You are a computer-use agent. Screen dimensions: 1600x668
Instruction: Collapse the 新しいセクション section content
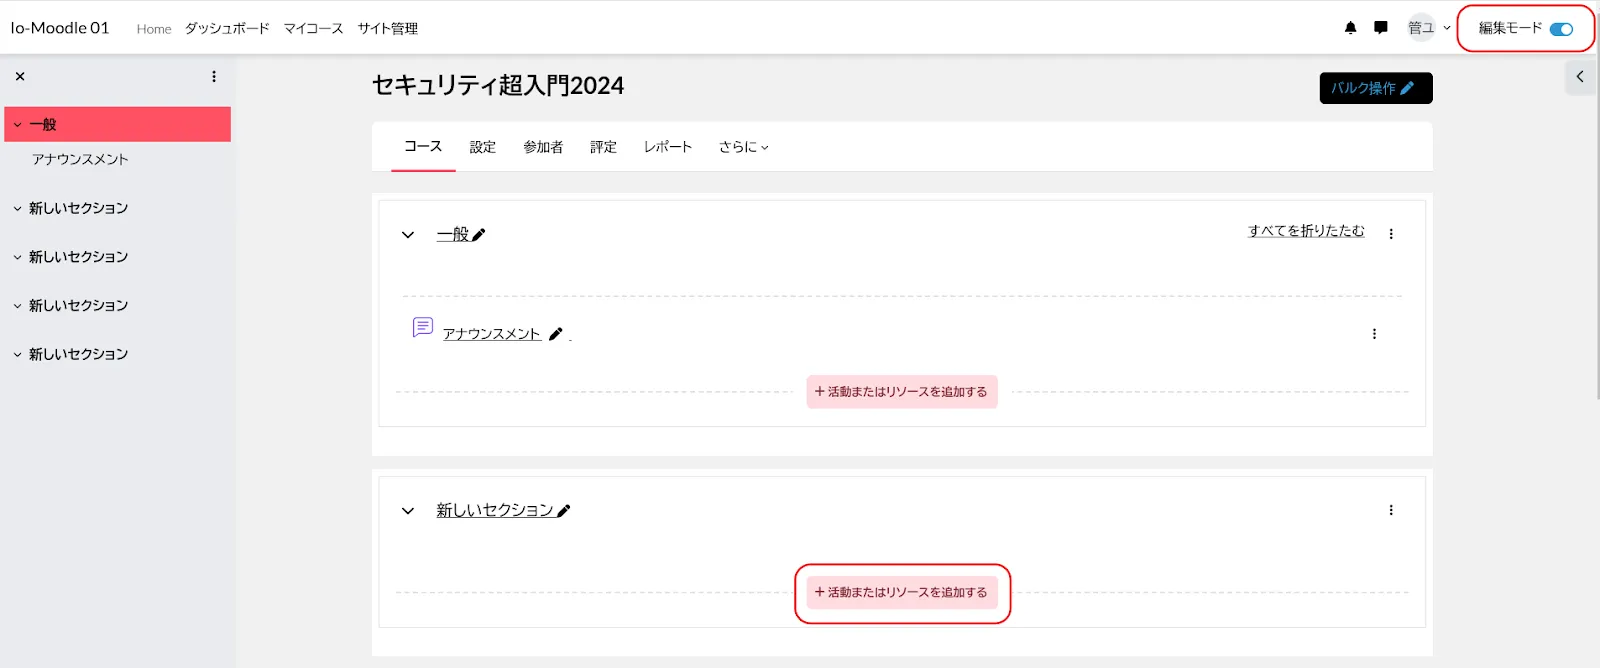[408, 511]
